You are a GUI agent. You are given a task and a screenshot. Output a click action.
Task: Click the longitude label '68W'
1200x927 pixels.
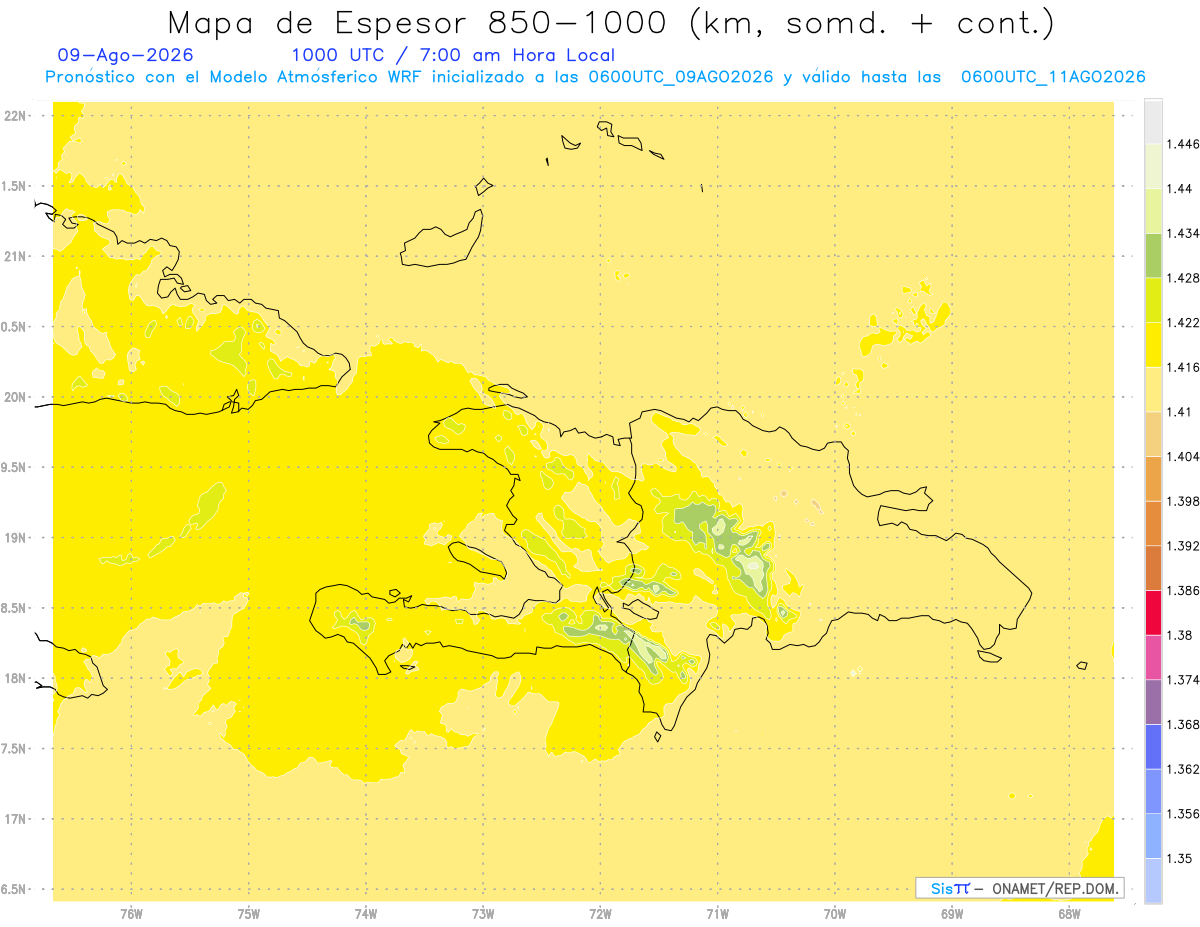tap(1069, 913)
